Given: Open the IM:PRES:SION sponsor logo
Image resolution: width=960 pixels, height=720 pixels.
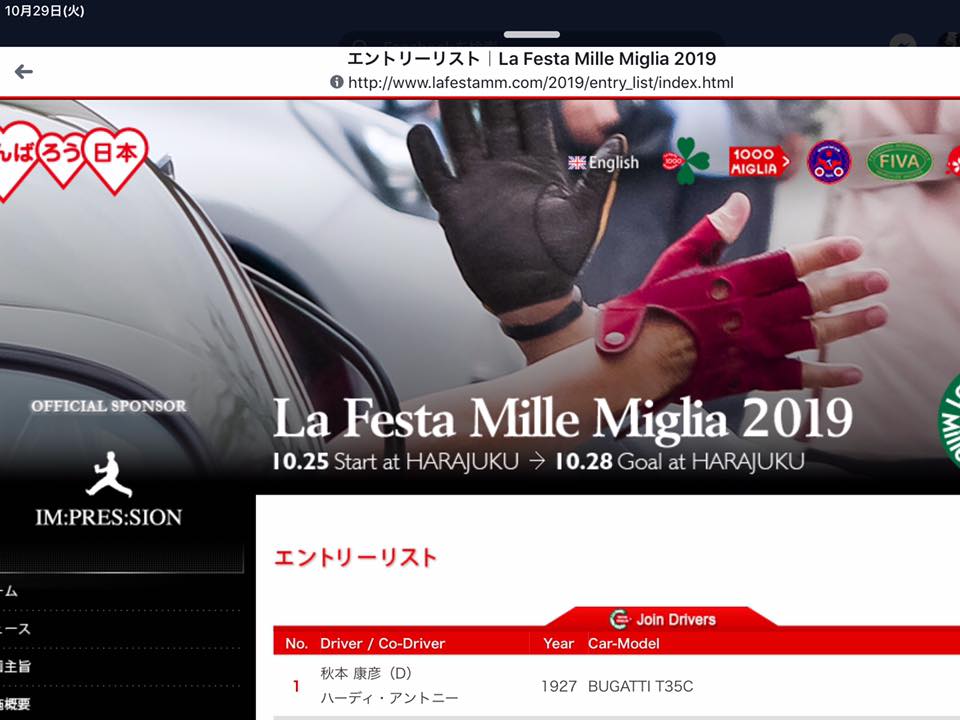Looking at the screenshot, I should point(108,490).
